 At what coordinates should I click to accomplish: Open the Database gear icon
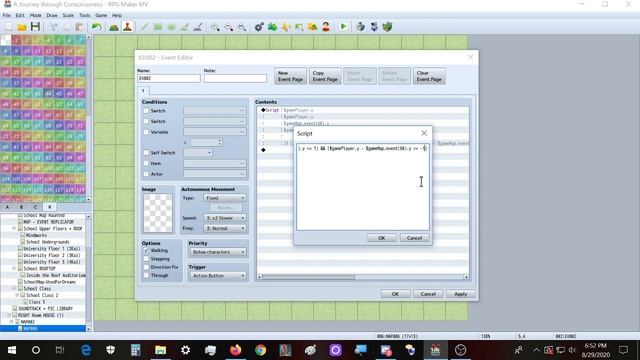pos(259,27)
